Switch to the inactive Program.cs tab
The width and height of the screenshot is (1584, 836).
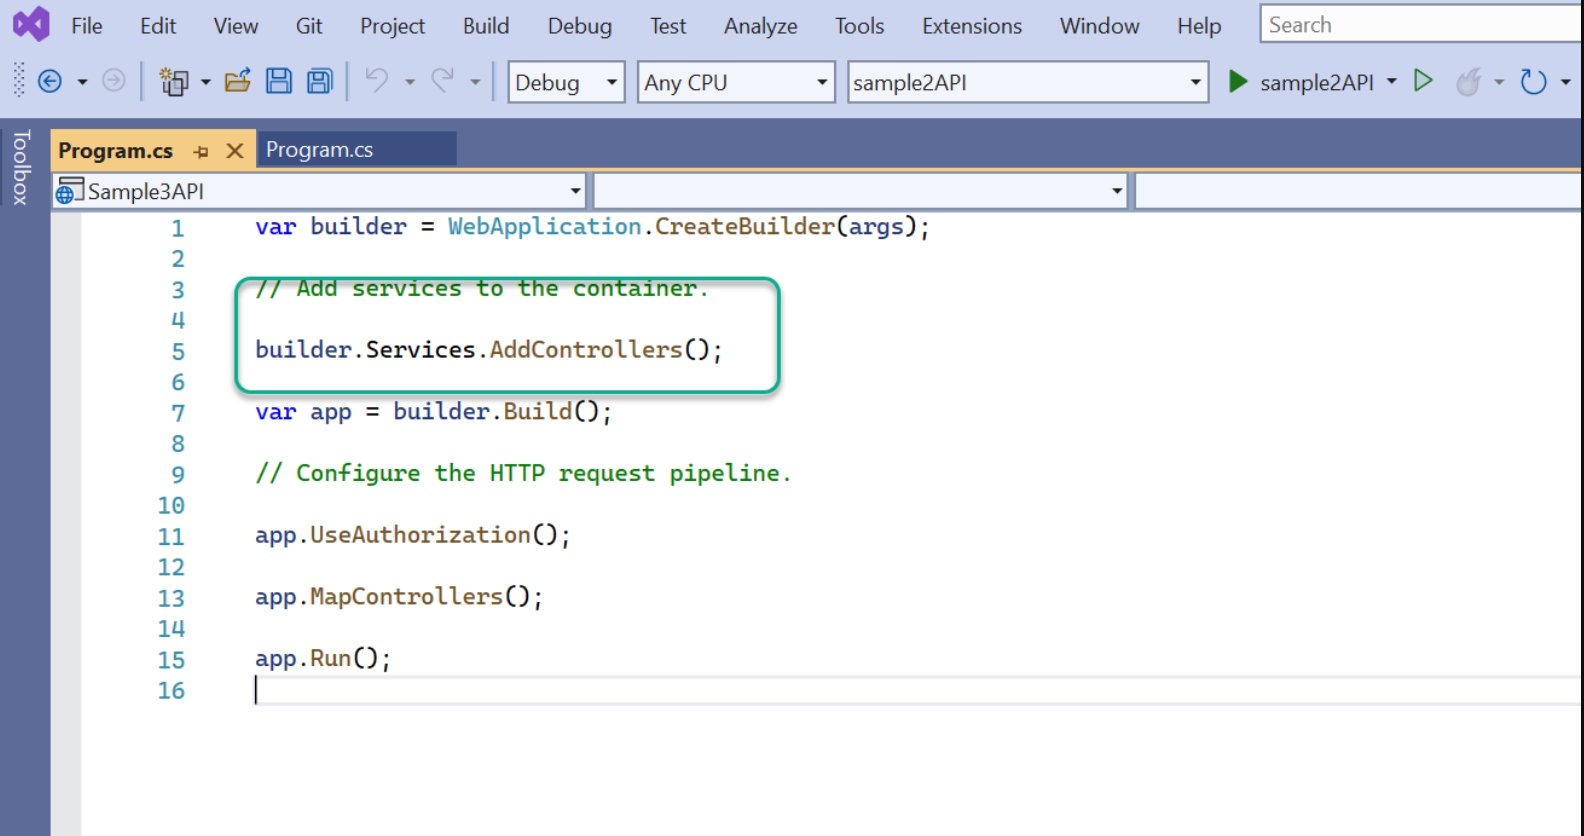(x=319, y=150)
